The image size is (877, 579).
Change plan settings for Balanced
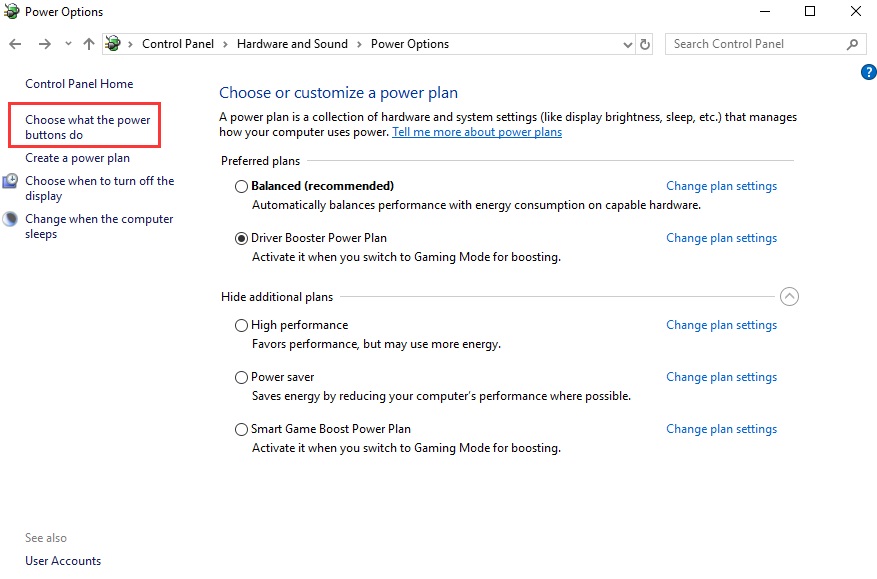point(722,186)
